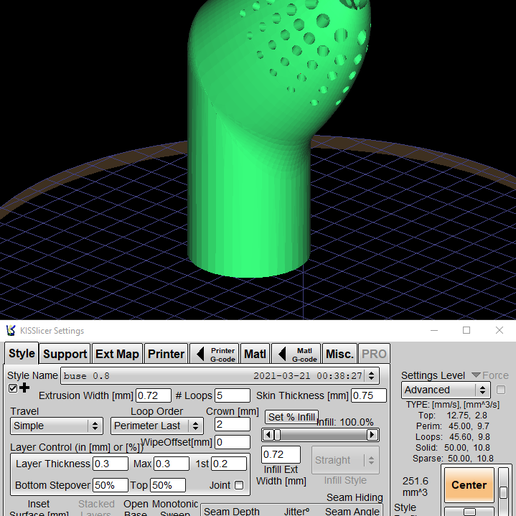Click the Crown [mm] field
This screenshot has height=516, width=516.
pos(232,425)
